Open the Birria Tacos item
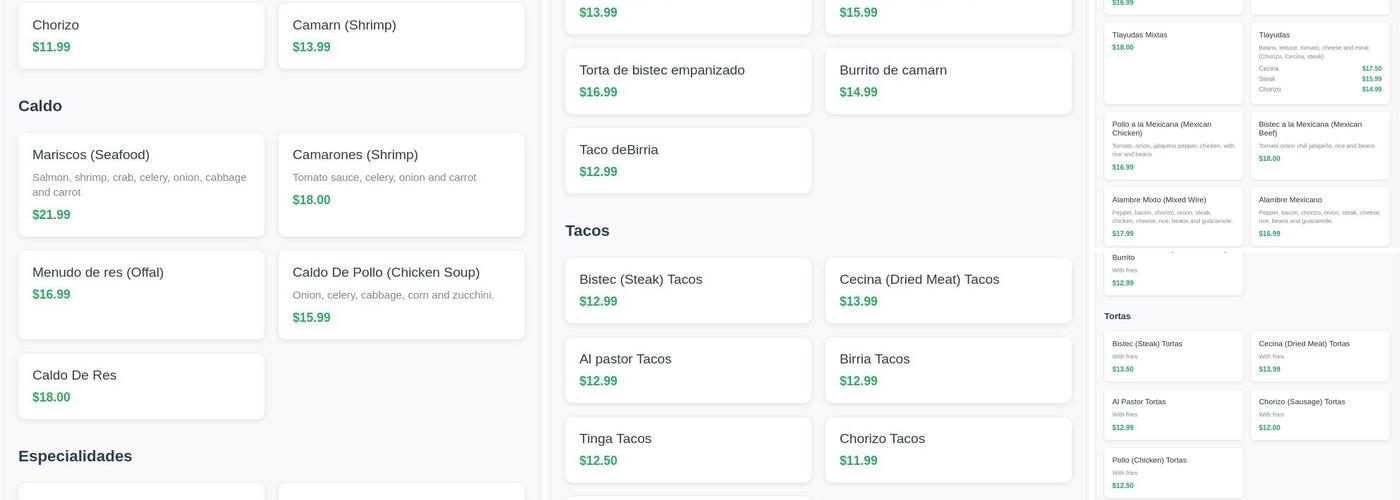The width and height of the screenshot is (1400, 500). click(948, 370)
